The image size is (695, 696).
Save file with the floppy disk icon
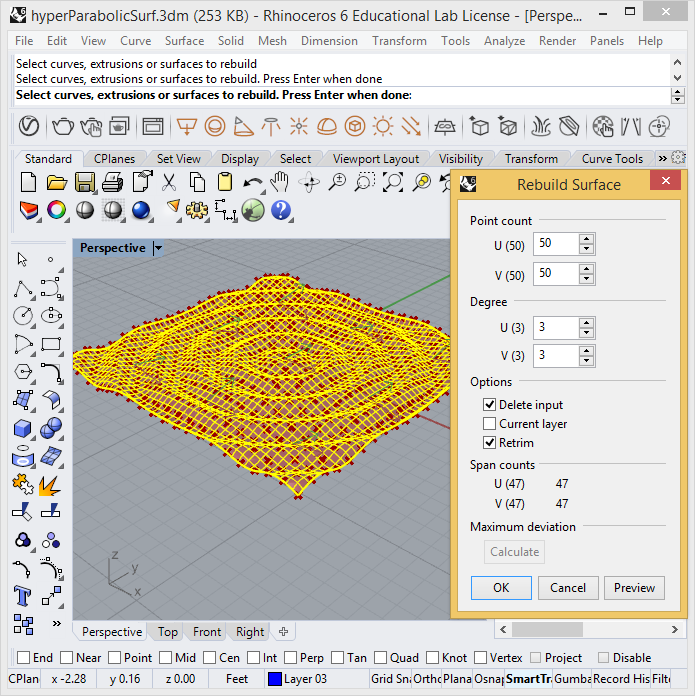pyautogui.click(x=84, y=182)
